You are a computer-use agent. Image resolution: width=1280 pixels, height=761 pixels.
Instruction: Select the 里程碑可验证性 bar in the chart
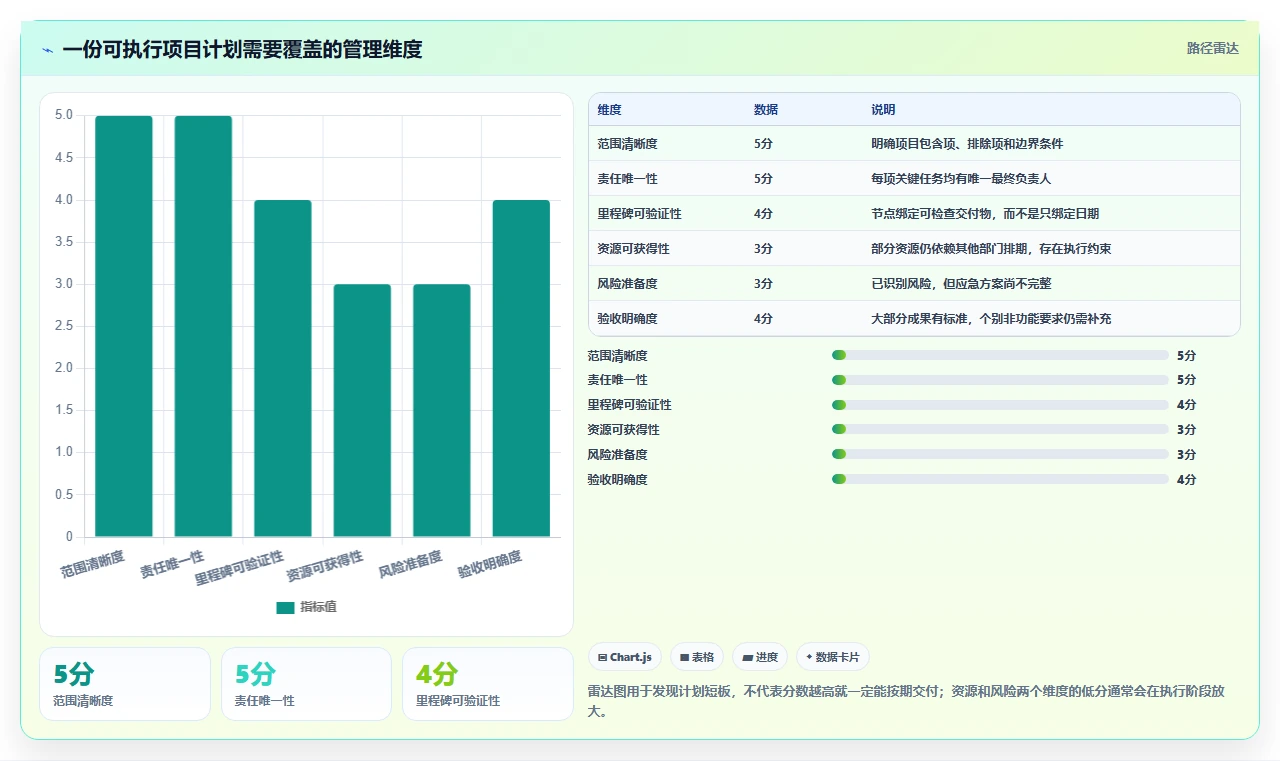pyautogui.click(x=283, y=368)
